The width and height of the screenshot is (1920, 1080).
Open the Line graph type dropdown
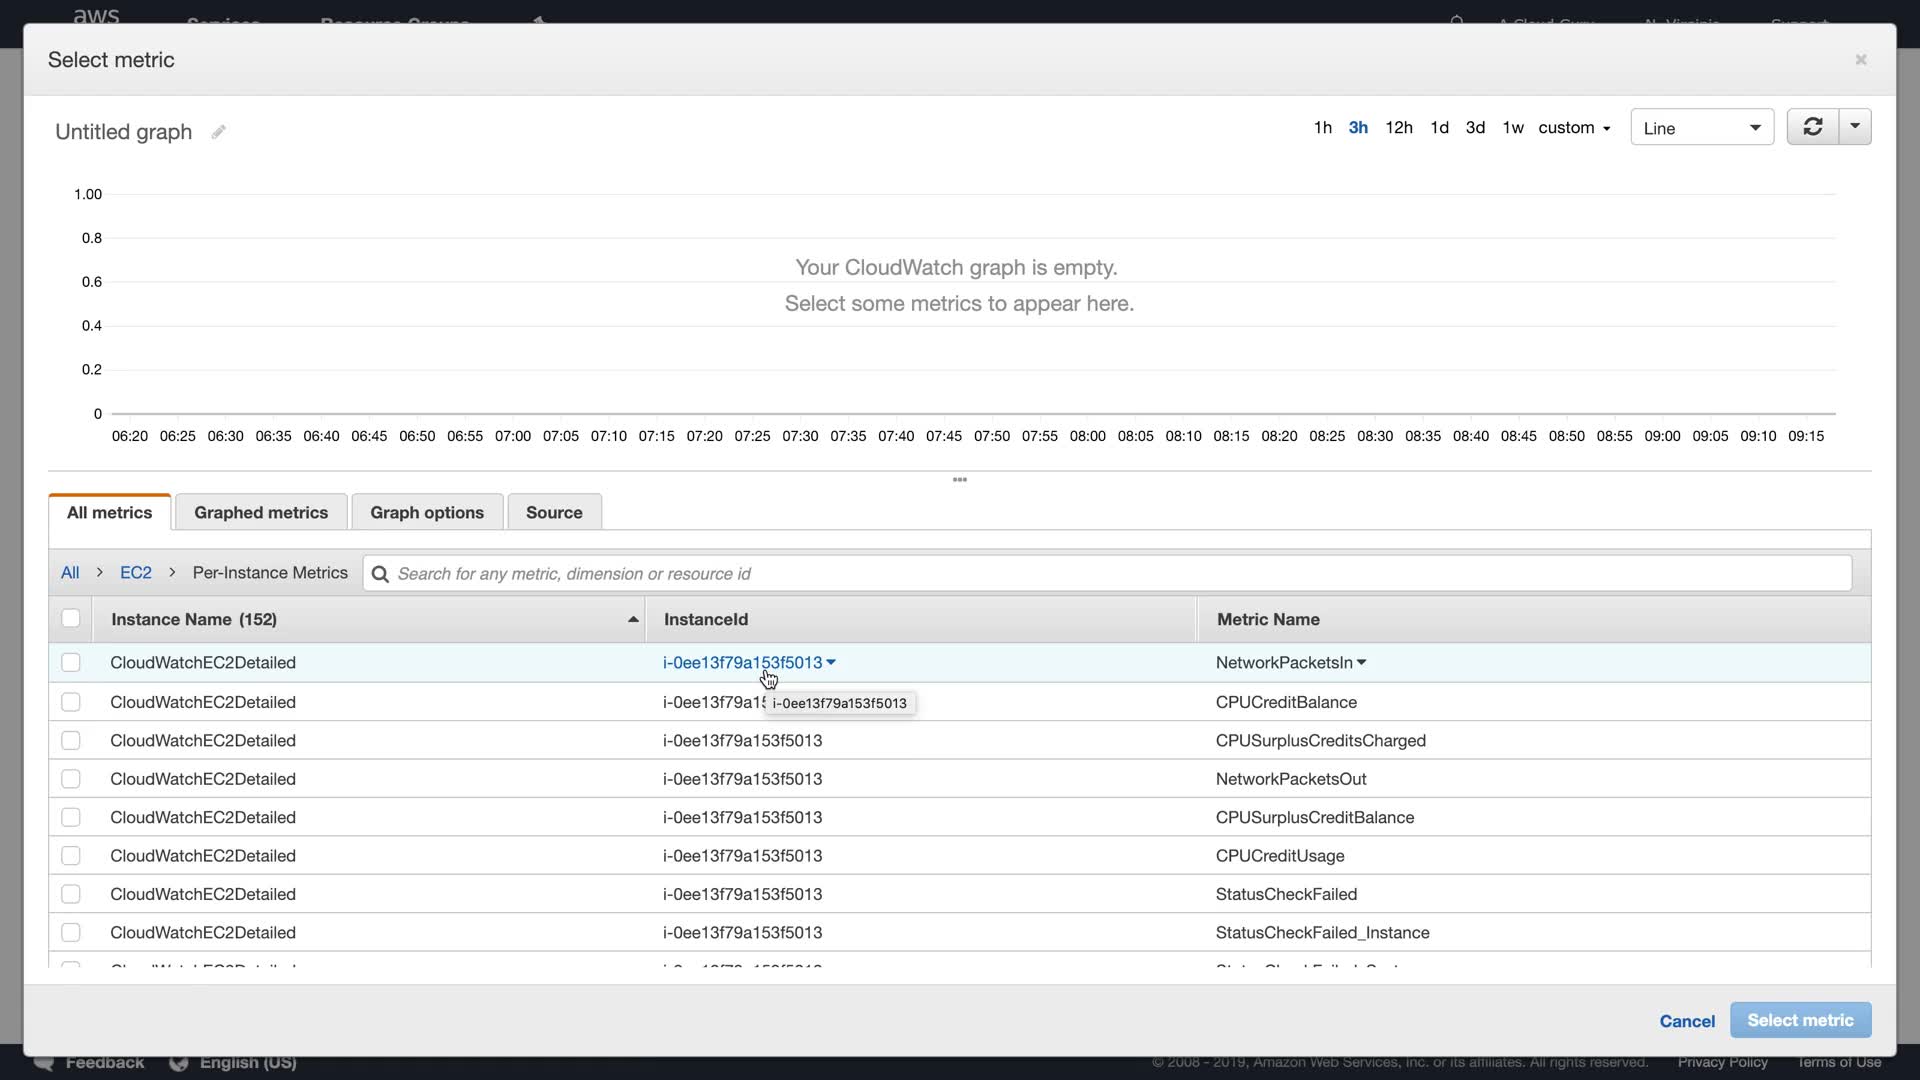tap(1701, 128)
